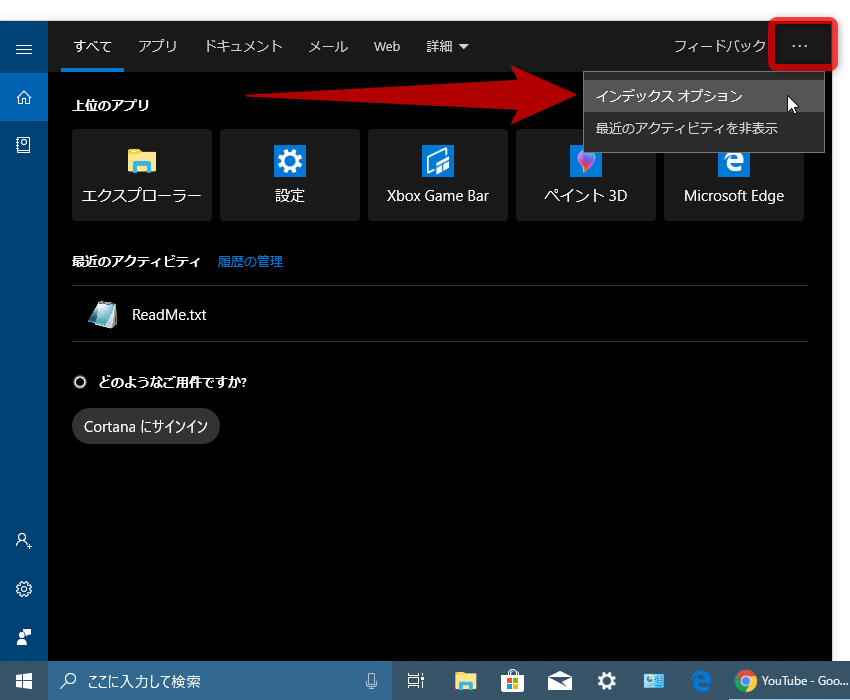Click the sidebar feedback person icon
The height and width of the screenshot is (700, 850).
coord(24,637)
